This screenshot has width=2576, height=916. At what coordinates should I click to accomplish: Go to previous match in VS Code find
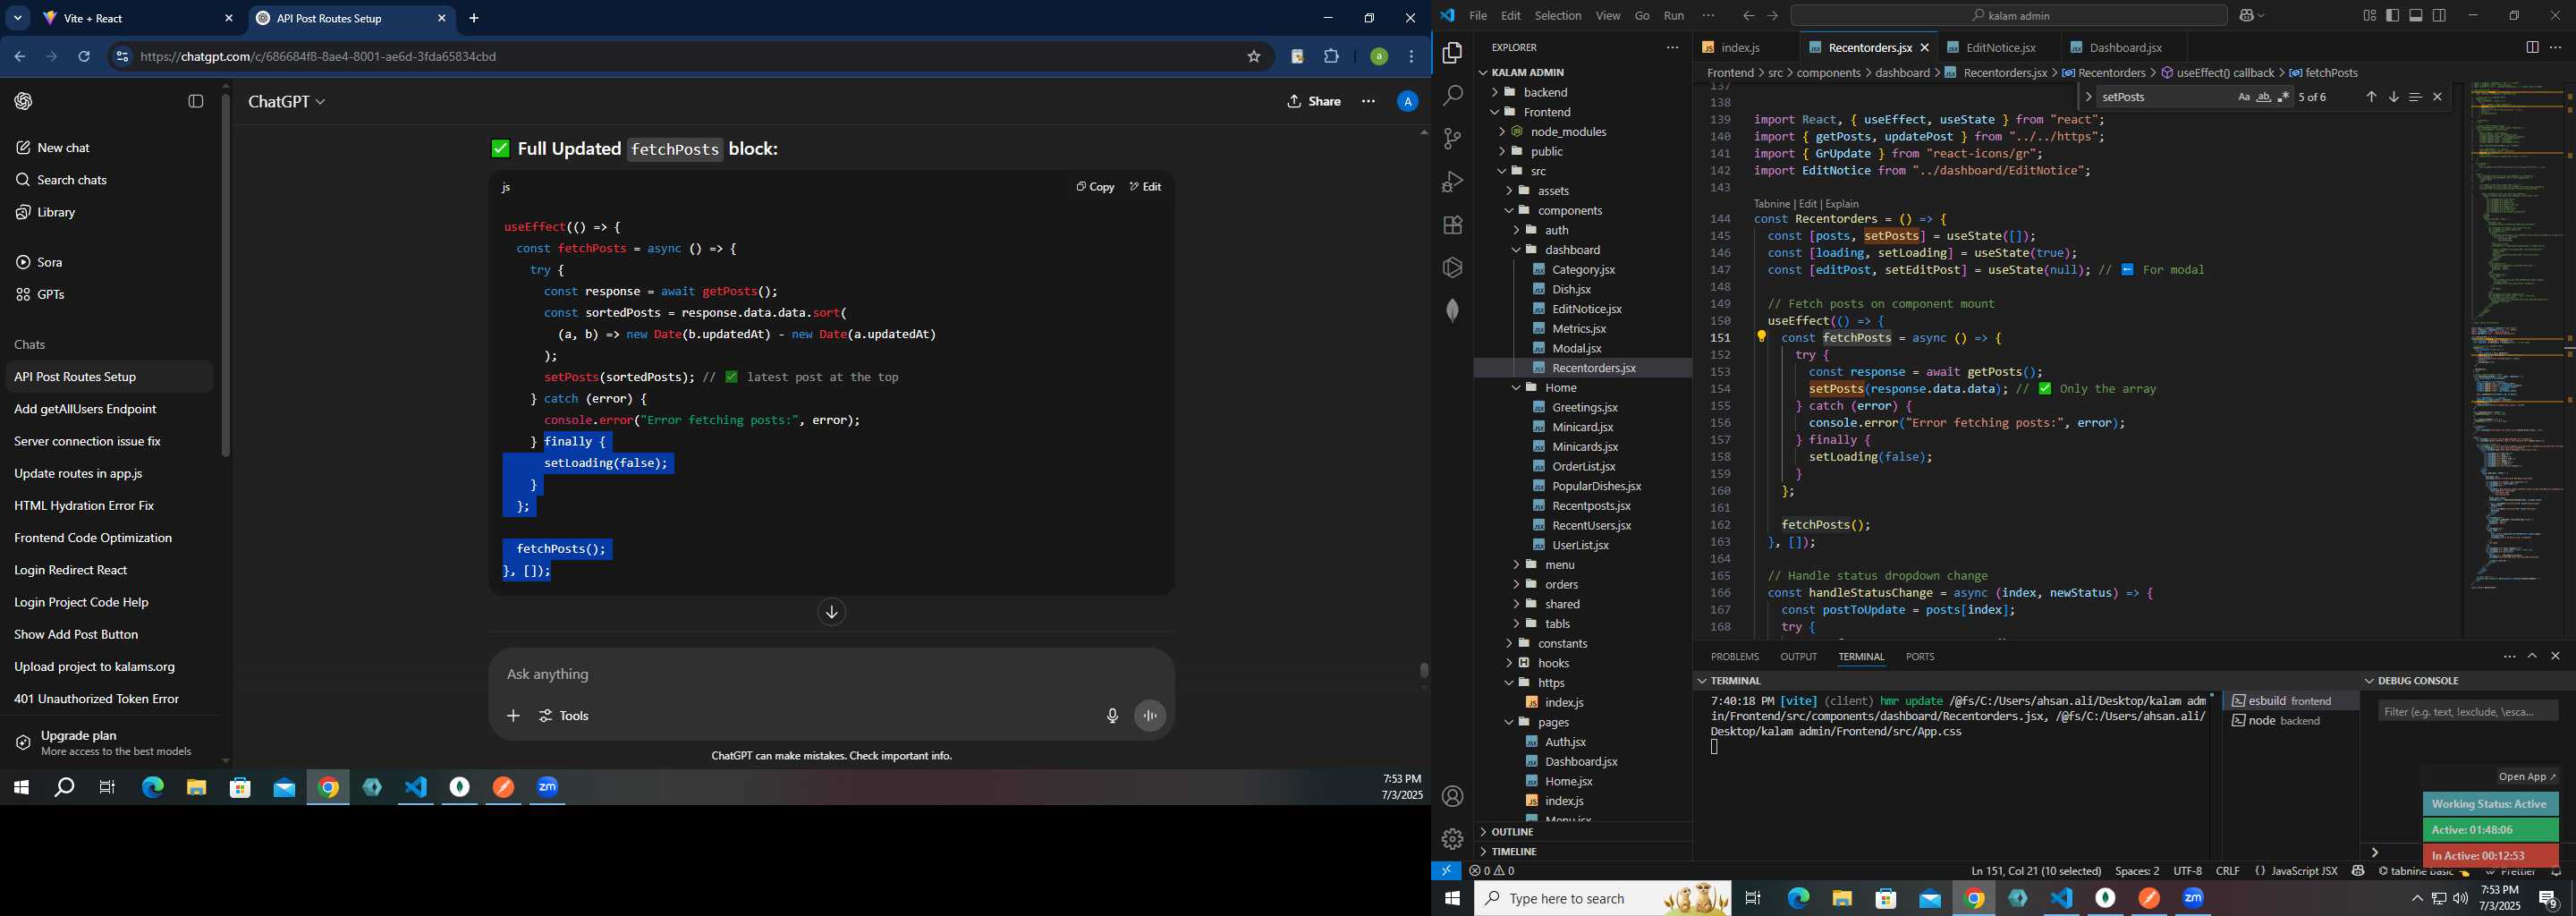(x=2371, y=97)
